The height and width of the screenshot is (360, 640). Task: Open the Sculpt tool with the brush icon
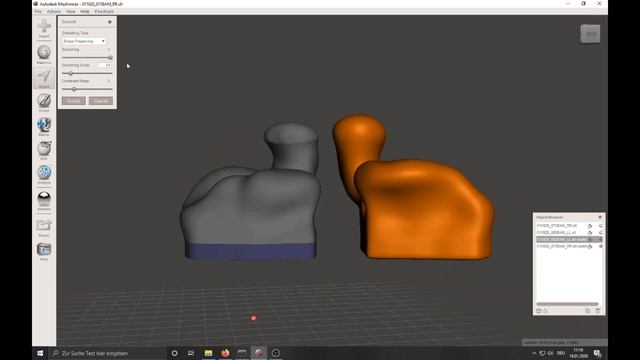point(44,102)
